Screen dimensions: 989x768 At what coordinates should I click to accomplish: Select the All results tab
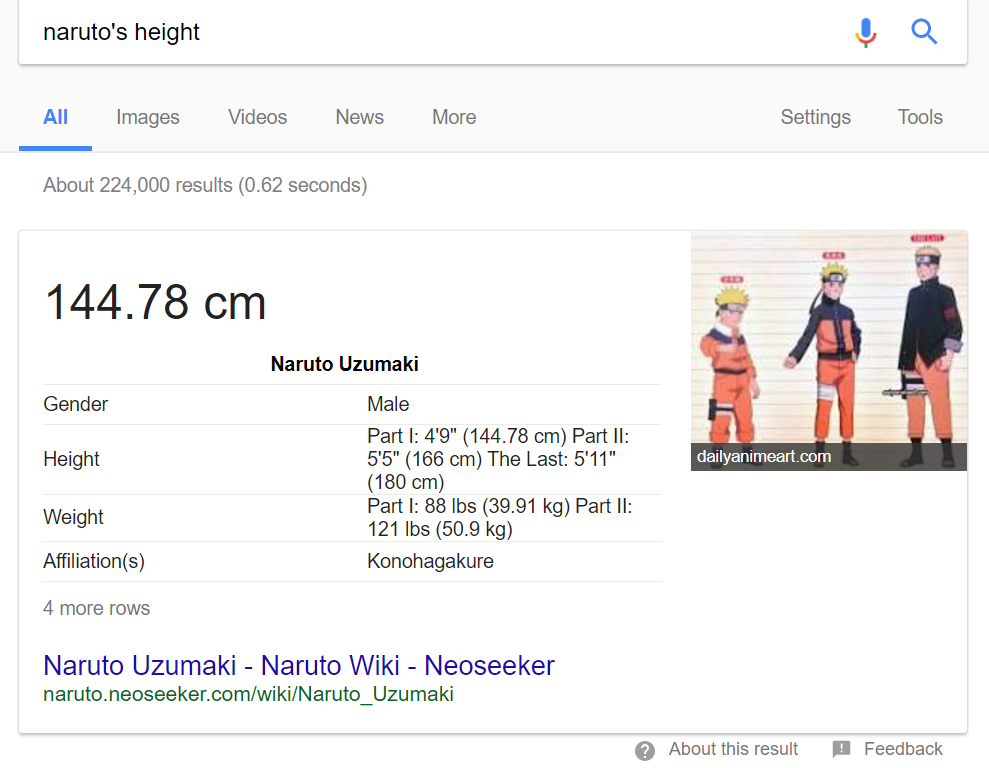tap(56, 117)
